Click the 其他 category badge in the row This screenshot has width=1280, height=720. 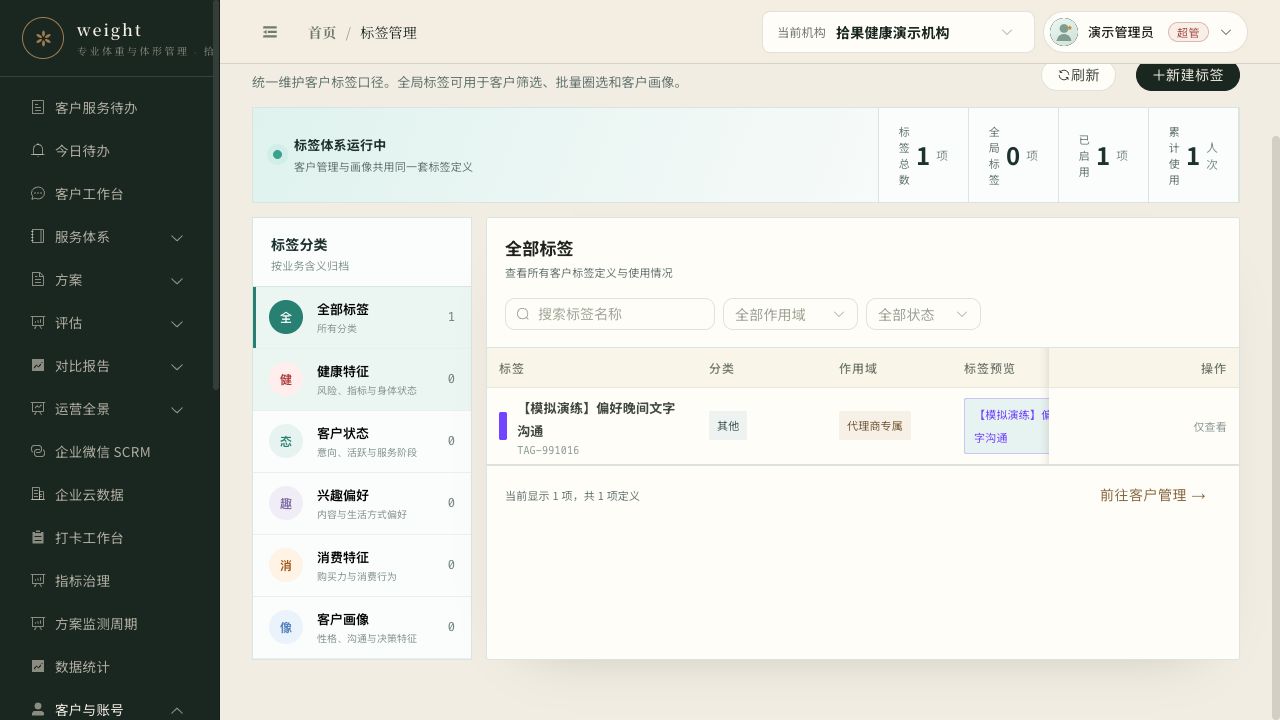[728, 426]
